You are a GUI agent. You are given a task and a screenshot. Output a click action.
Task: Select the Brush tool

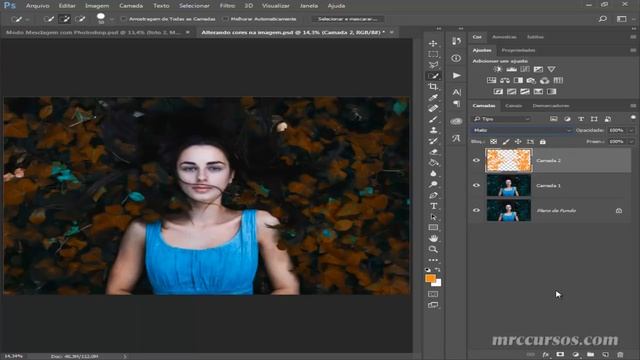(433, 119)
